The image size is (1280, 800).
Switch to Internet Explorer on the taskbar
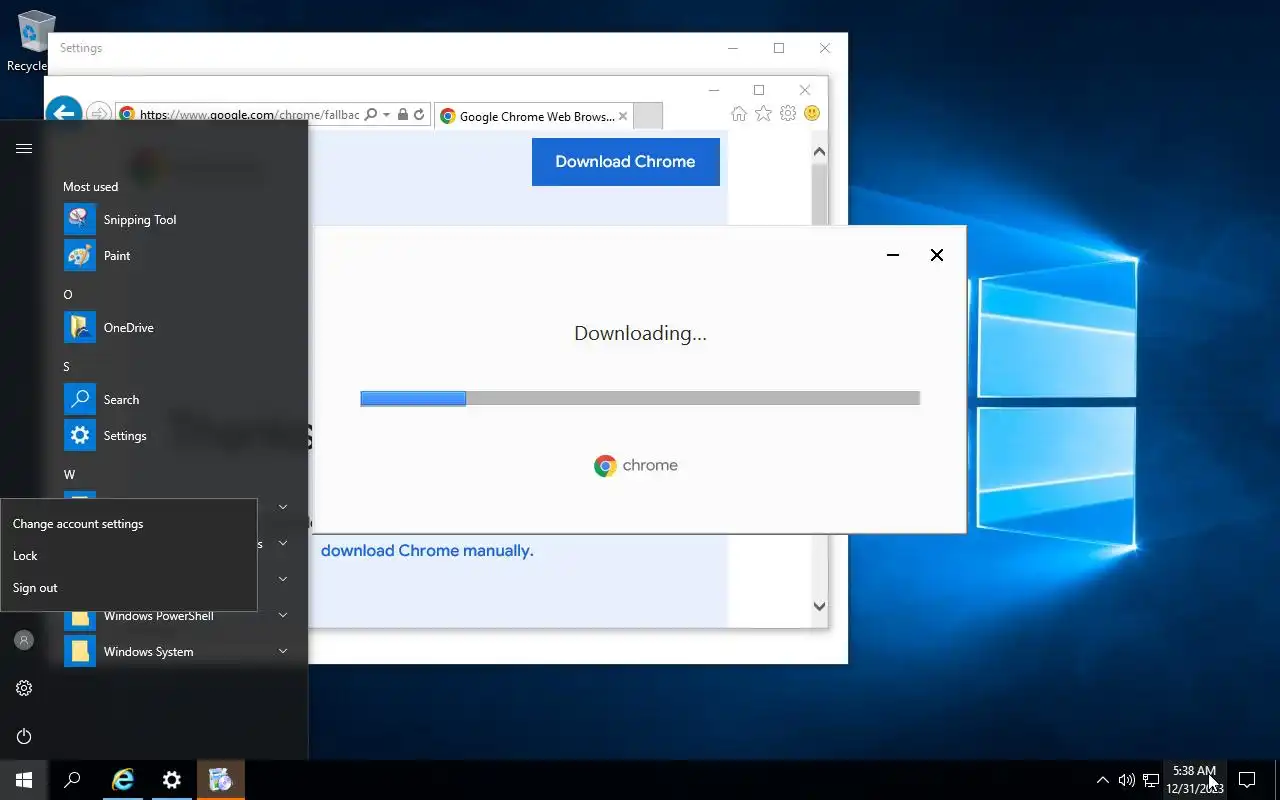coord(123,780)
